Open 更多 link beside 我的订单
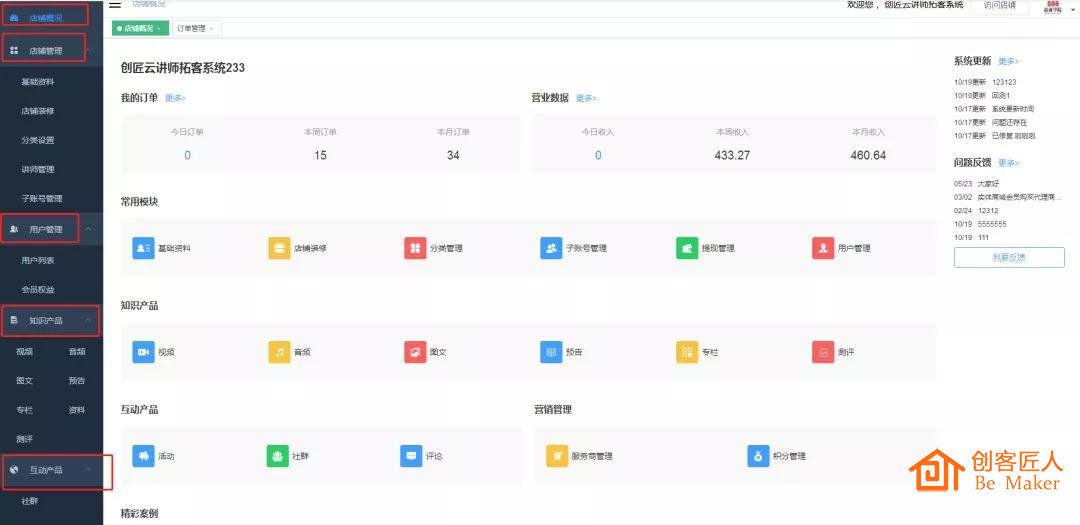Screen dimensions: 1080x525 click(176, 99)
